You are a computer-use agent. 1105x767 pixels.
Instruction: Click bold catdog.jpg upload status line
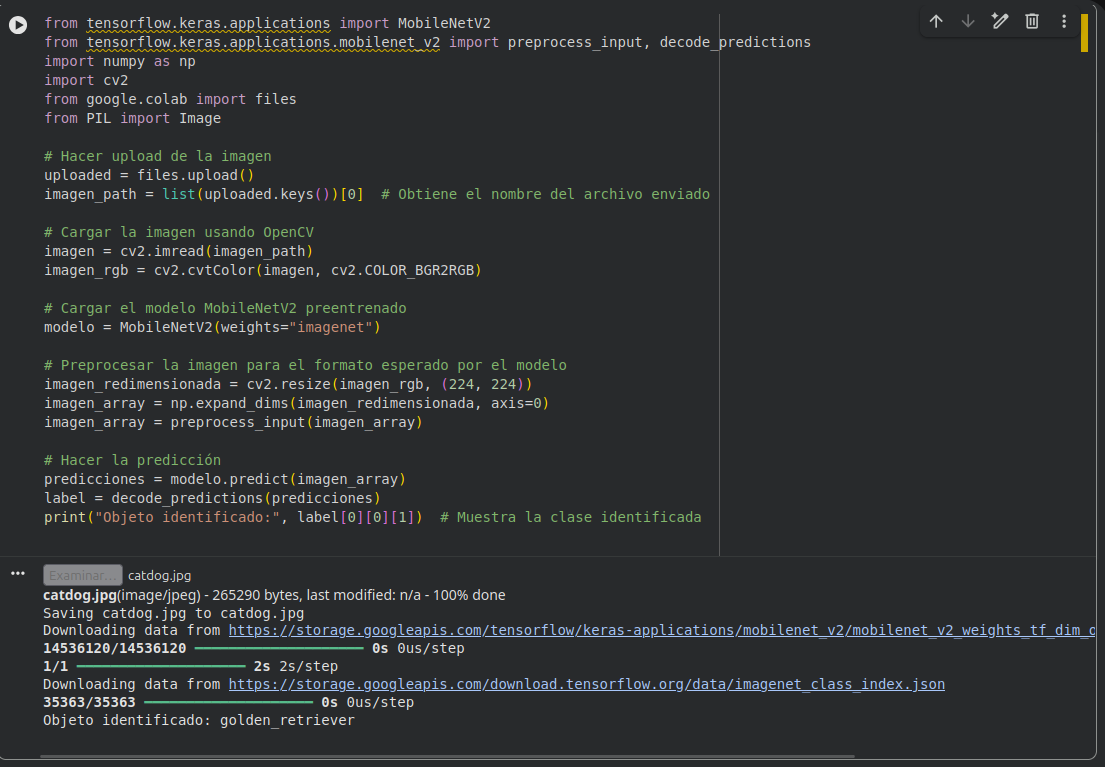point(274,595)
